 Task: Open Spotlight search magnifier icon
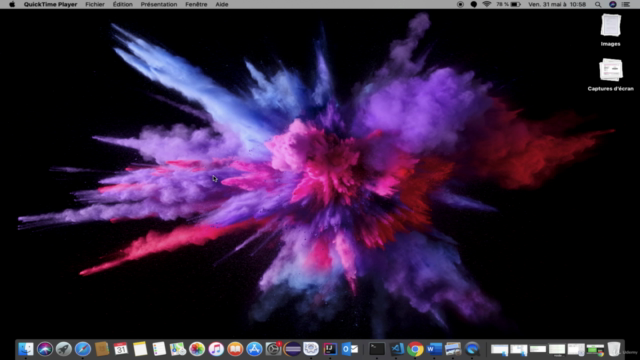[x=598, y=4]
